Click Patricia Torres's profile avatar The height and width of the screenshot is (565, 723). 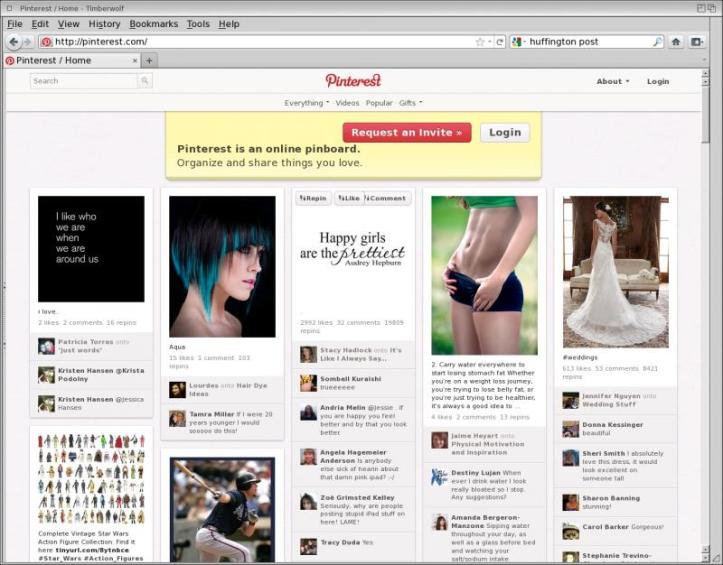[x=46, y=346]
